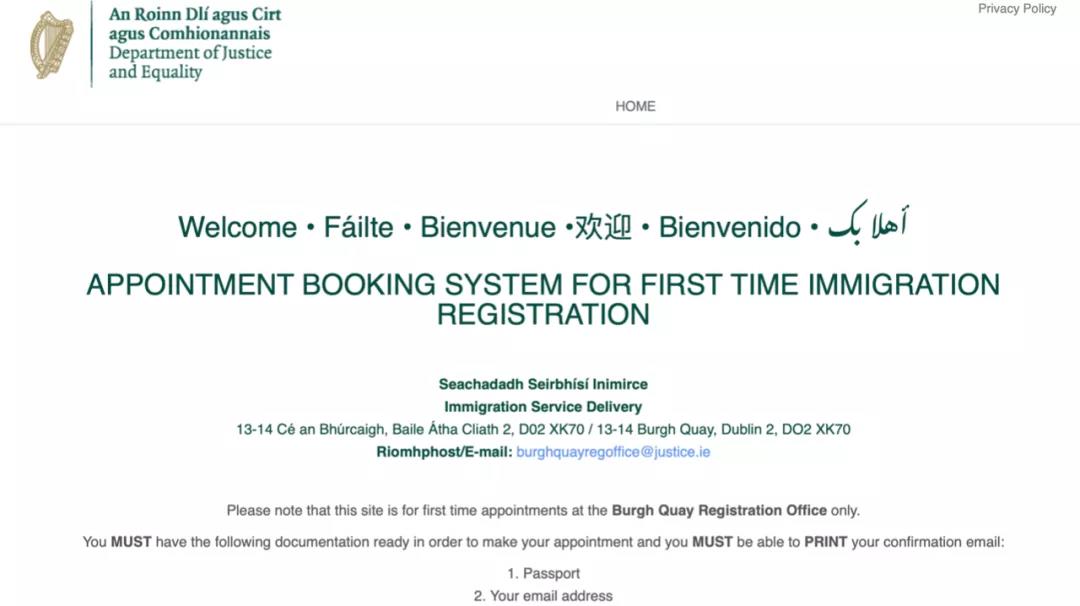Image resolution: width=1080 pixels, height=606 pixels.
Task: Click the 'Seachadadh Seirbhísí Inimirce' line
Action: (x=543, y=384)
